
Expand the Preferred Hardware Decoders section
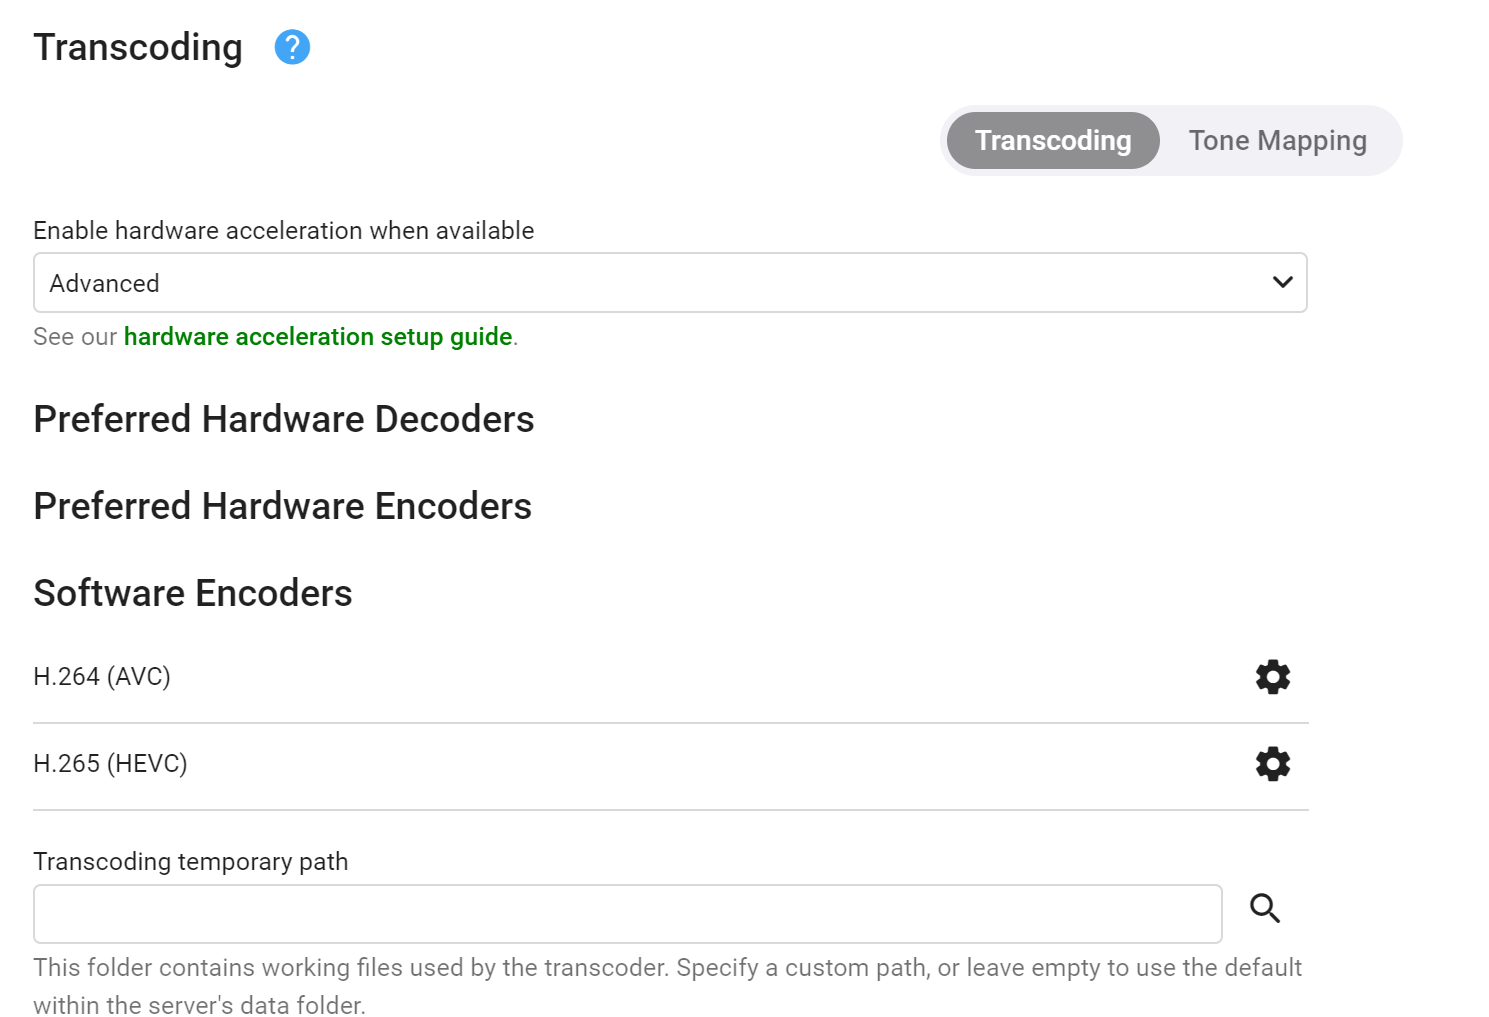coord(284,419)
